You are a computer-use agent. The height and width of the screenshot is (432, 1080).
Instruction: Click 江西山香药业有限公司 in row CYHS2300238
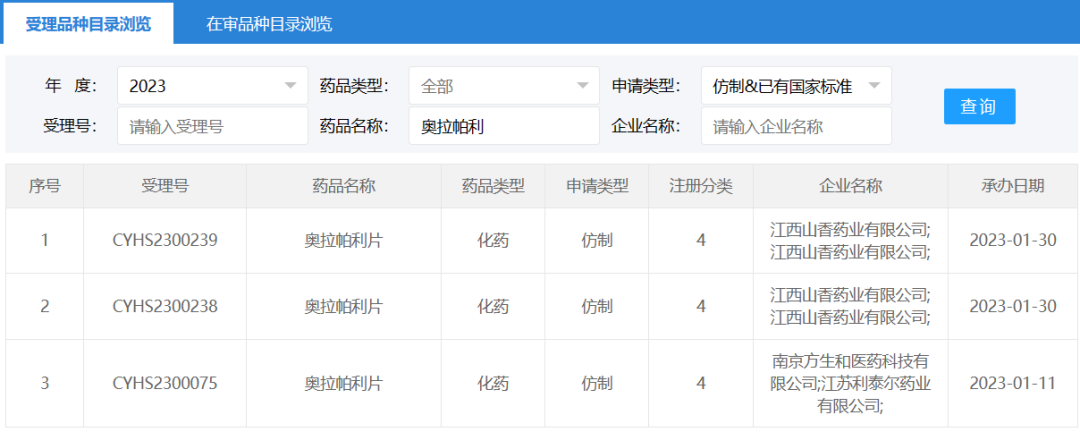point(850,307)
